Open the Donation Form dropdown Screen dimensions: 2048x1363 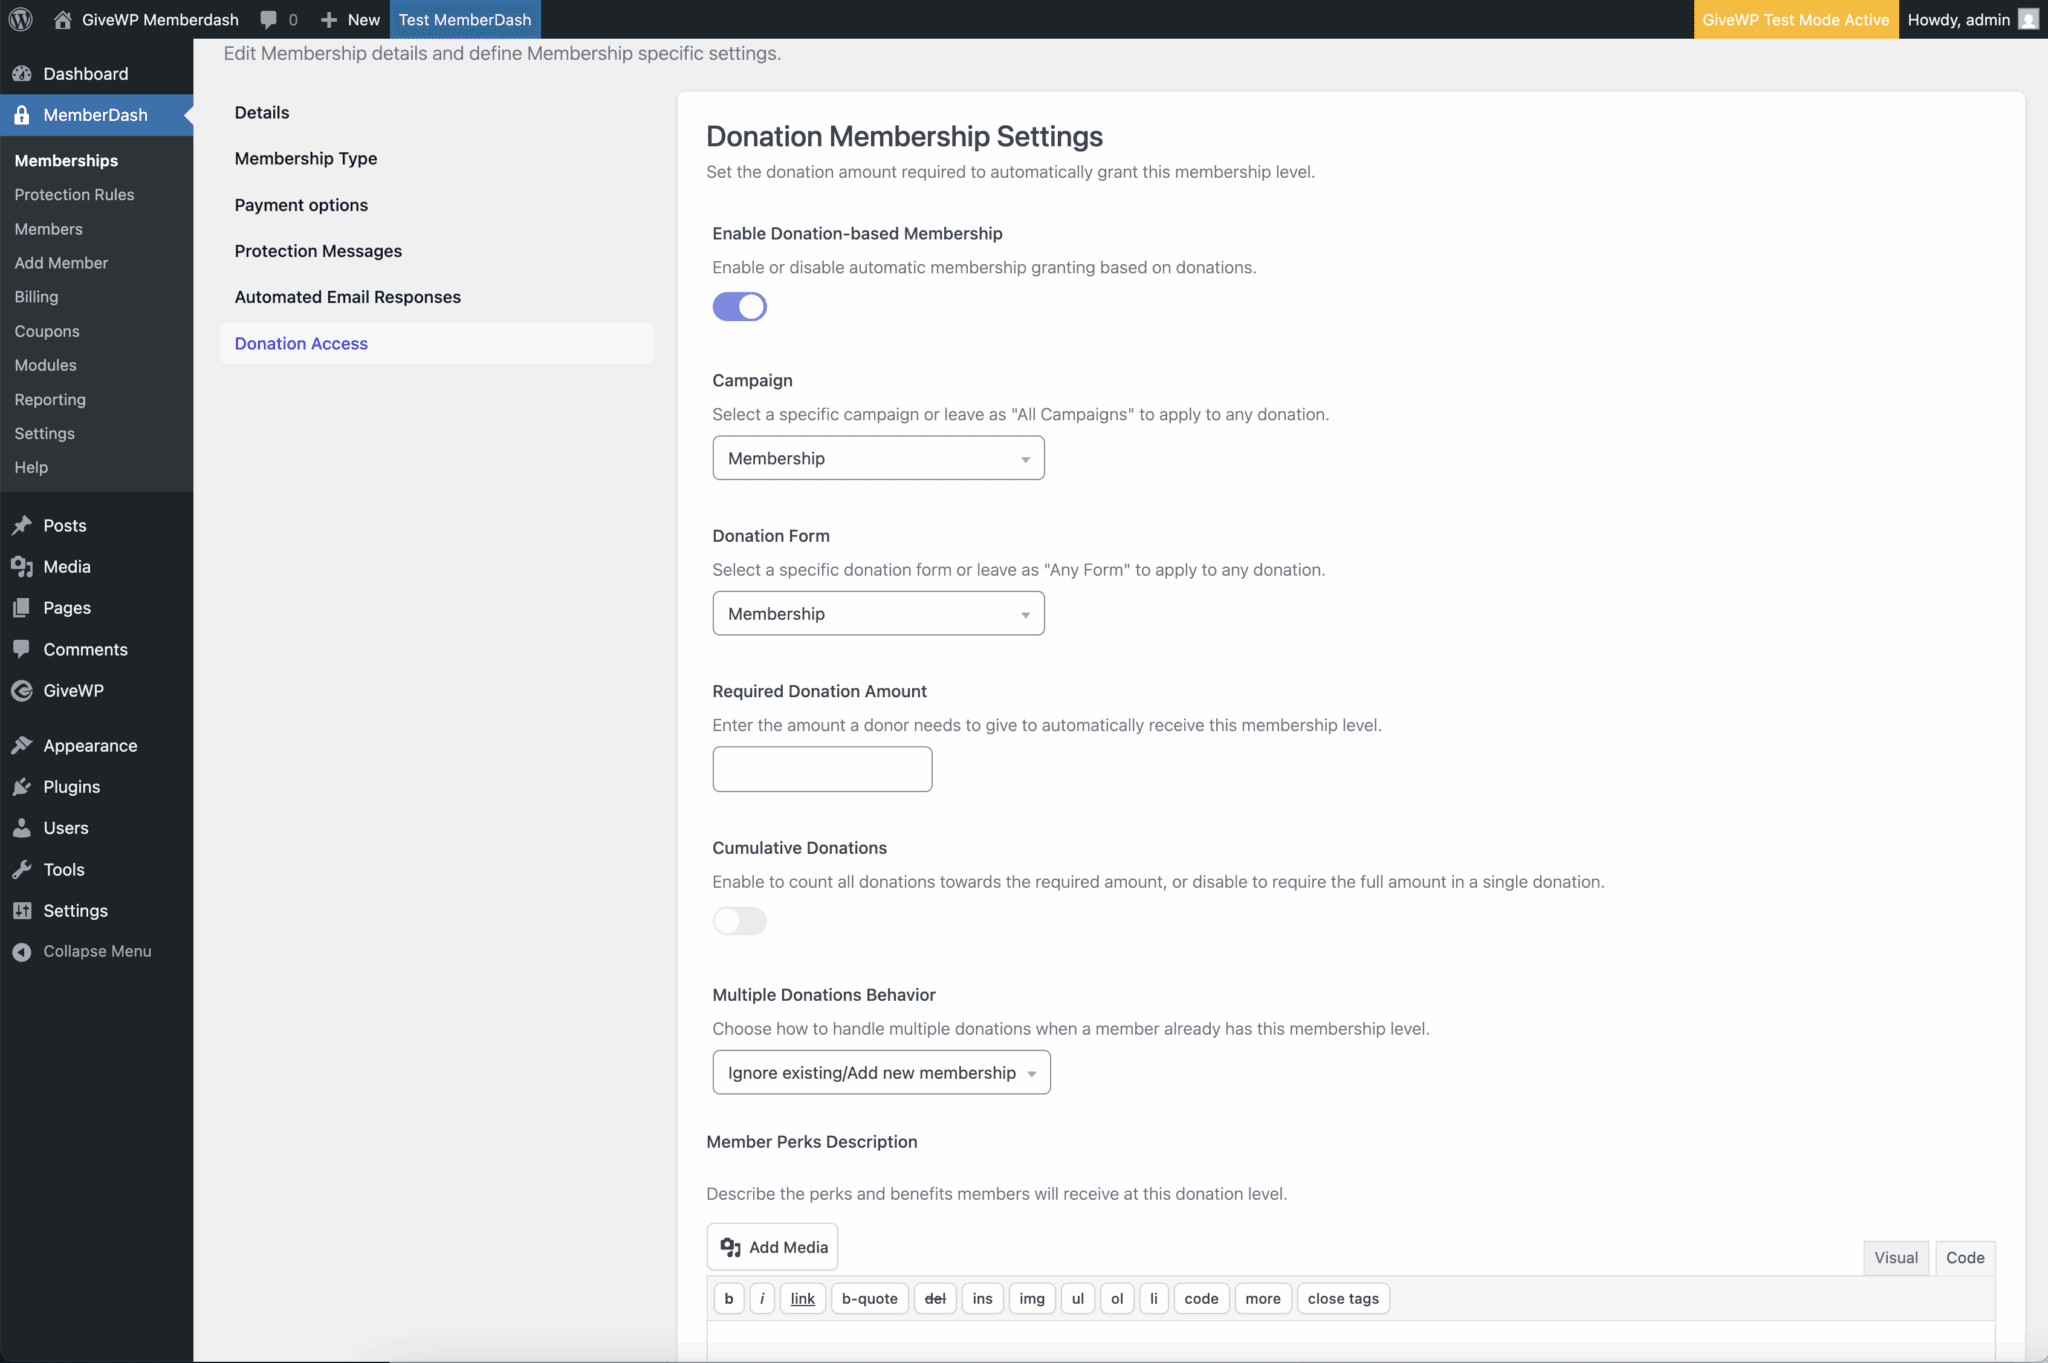tap(878, 613)
